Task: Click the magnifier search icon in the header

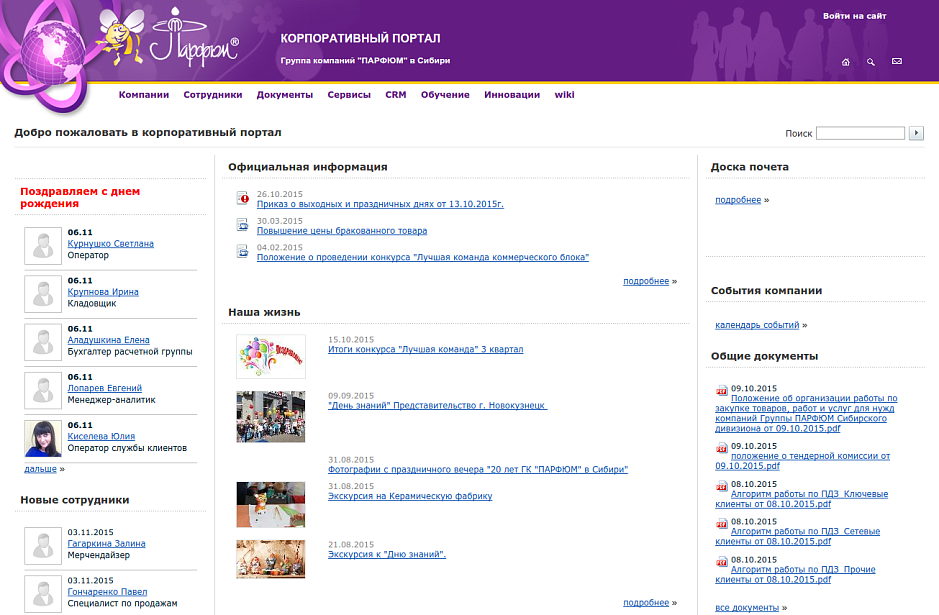Action: [871, 62]
